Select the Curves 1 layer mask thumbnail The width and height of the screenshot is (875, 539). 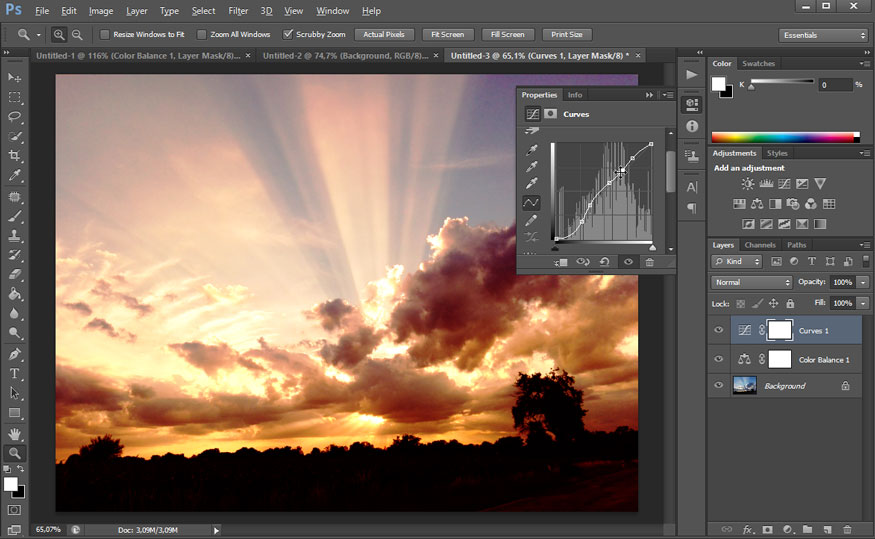click(x=779, y=330)
